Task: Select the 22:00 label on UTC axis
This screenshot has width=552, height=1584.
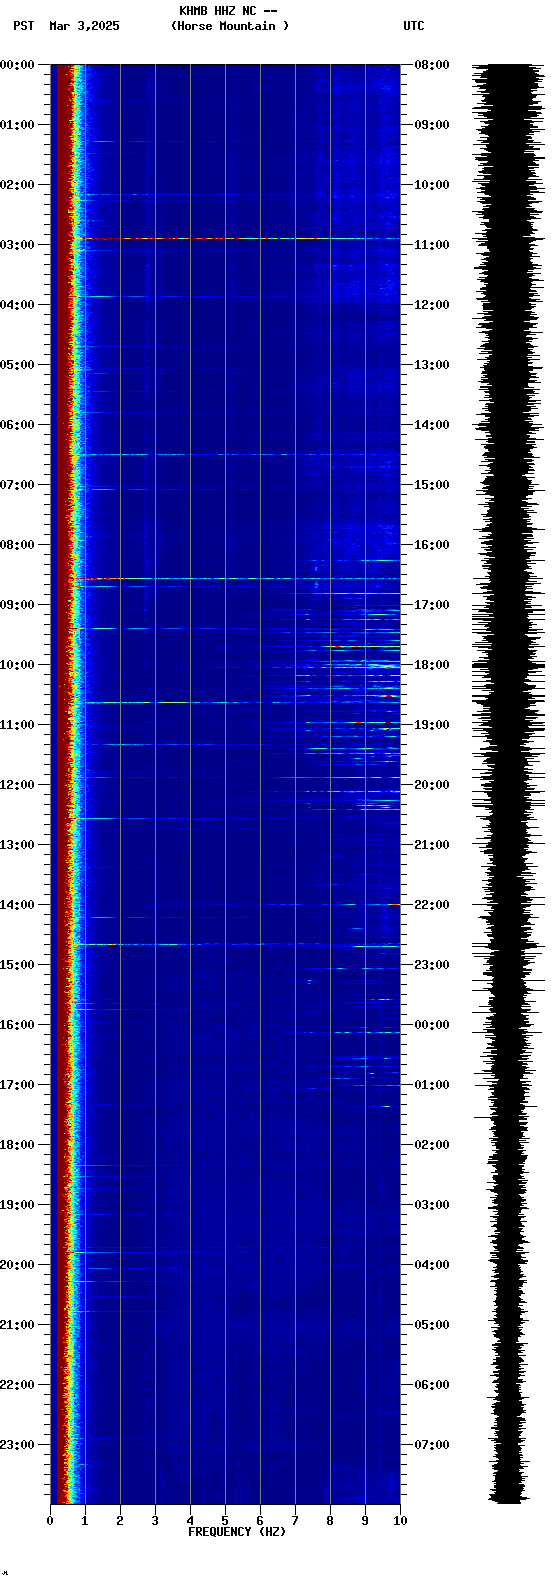Action: tap(432, 905)
